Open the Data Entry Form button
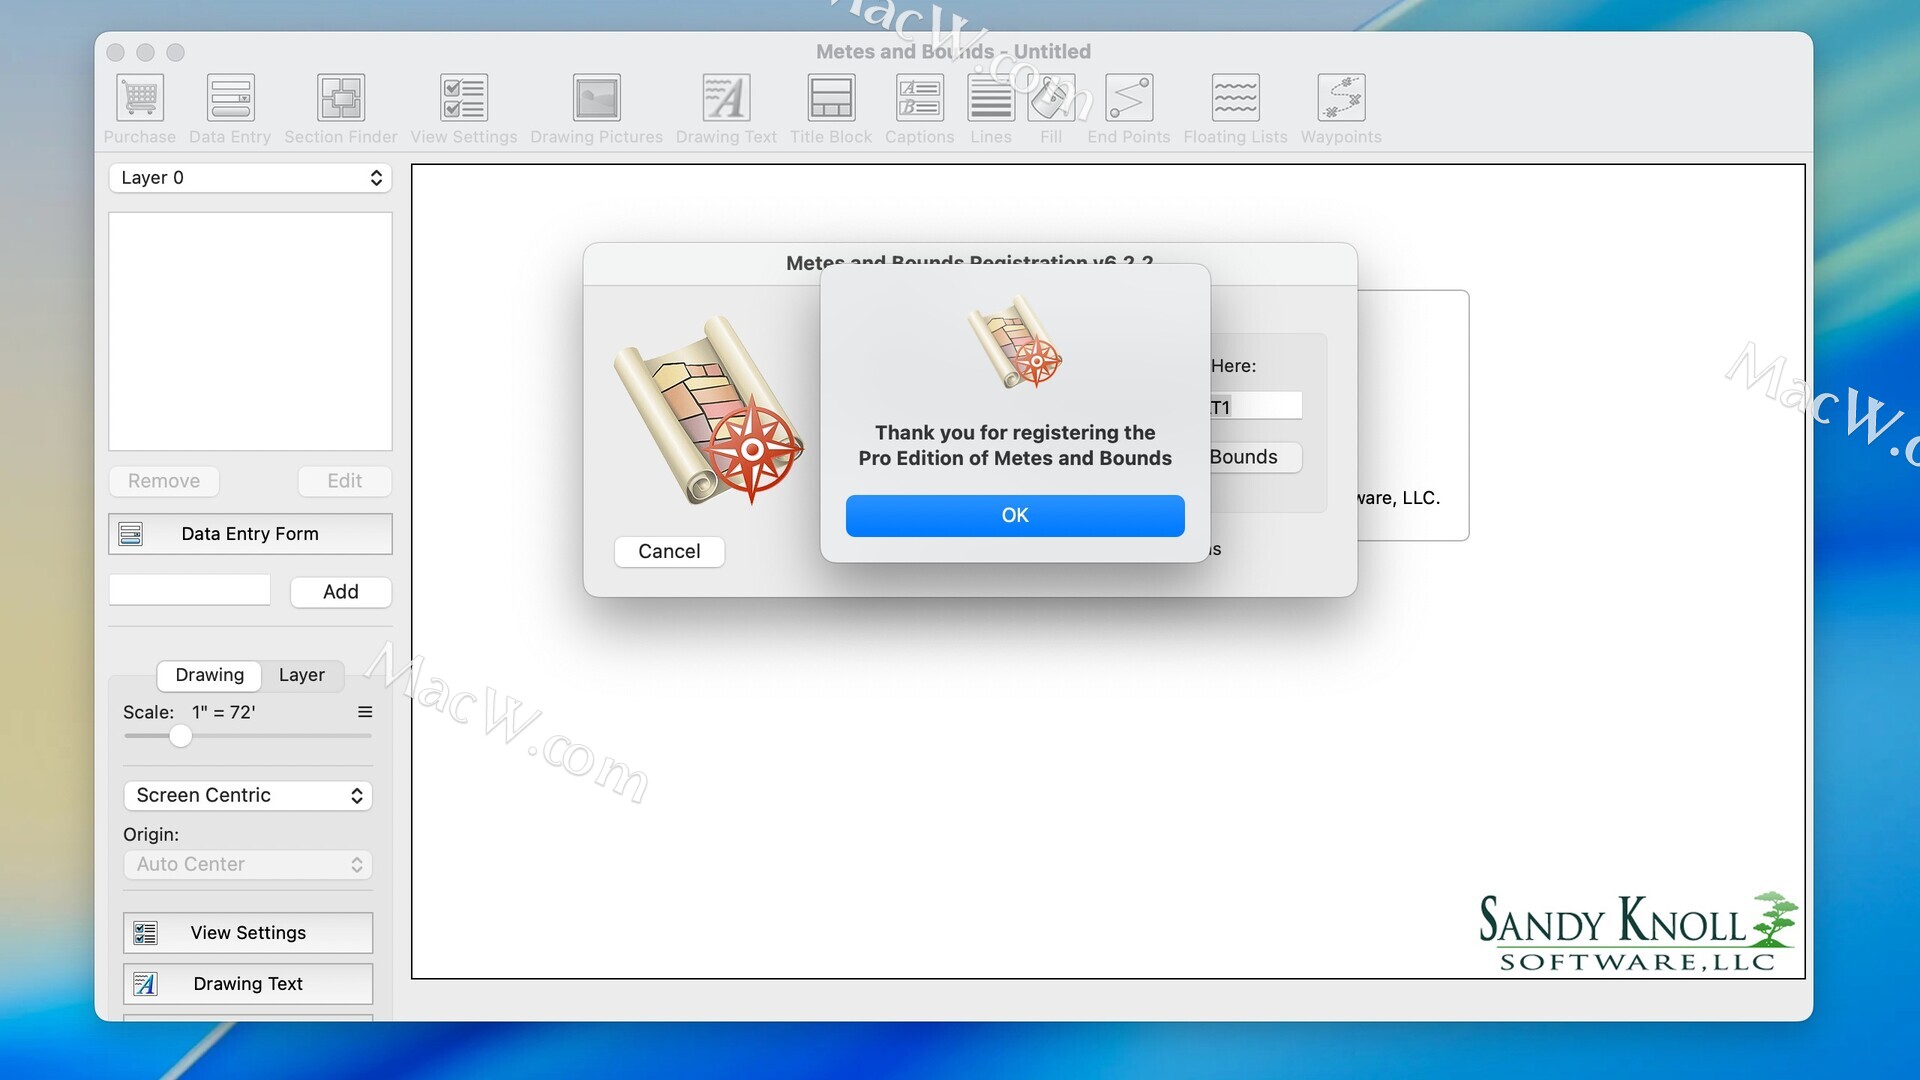This screenshot has height=1080, width=1920. pyautogui.click(x=250, y=534)
